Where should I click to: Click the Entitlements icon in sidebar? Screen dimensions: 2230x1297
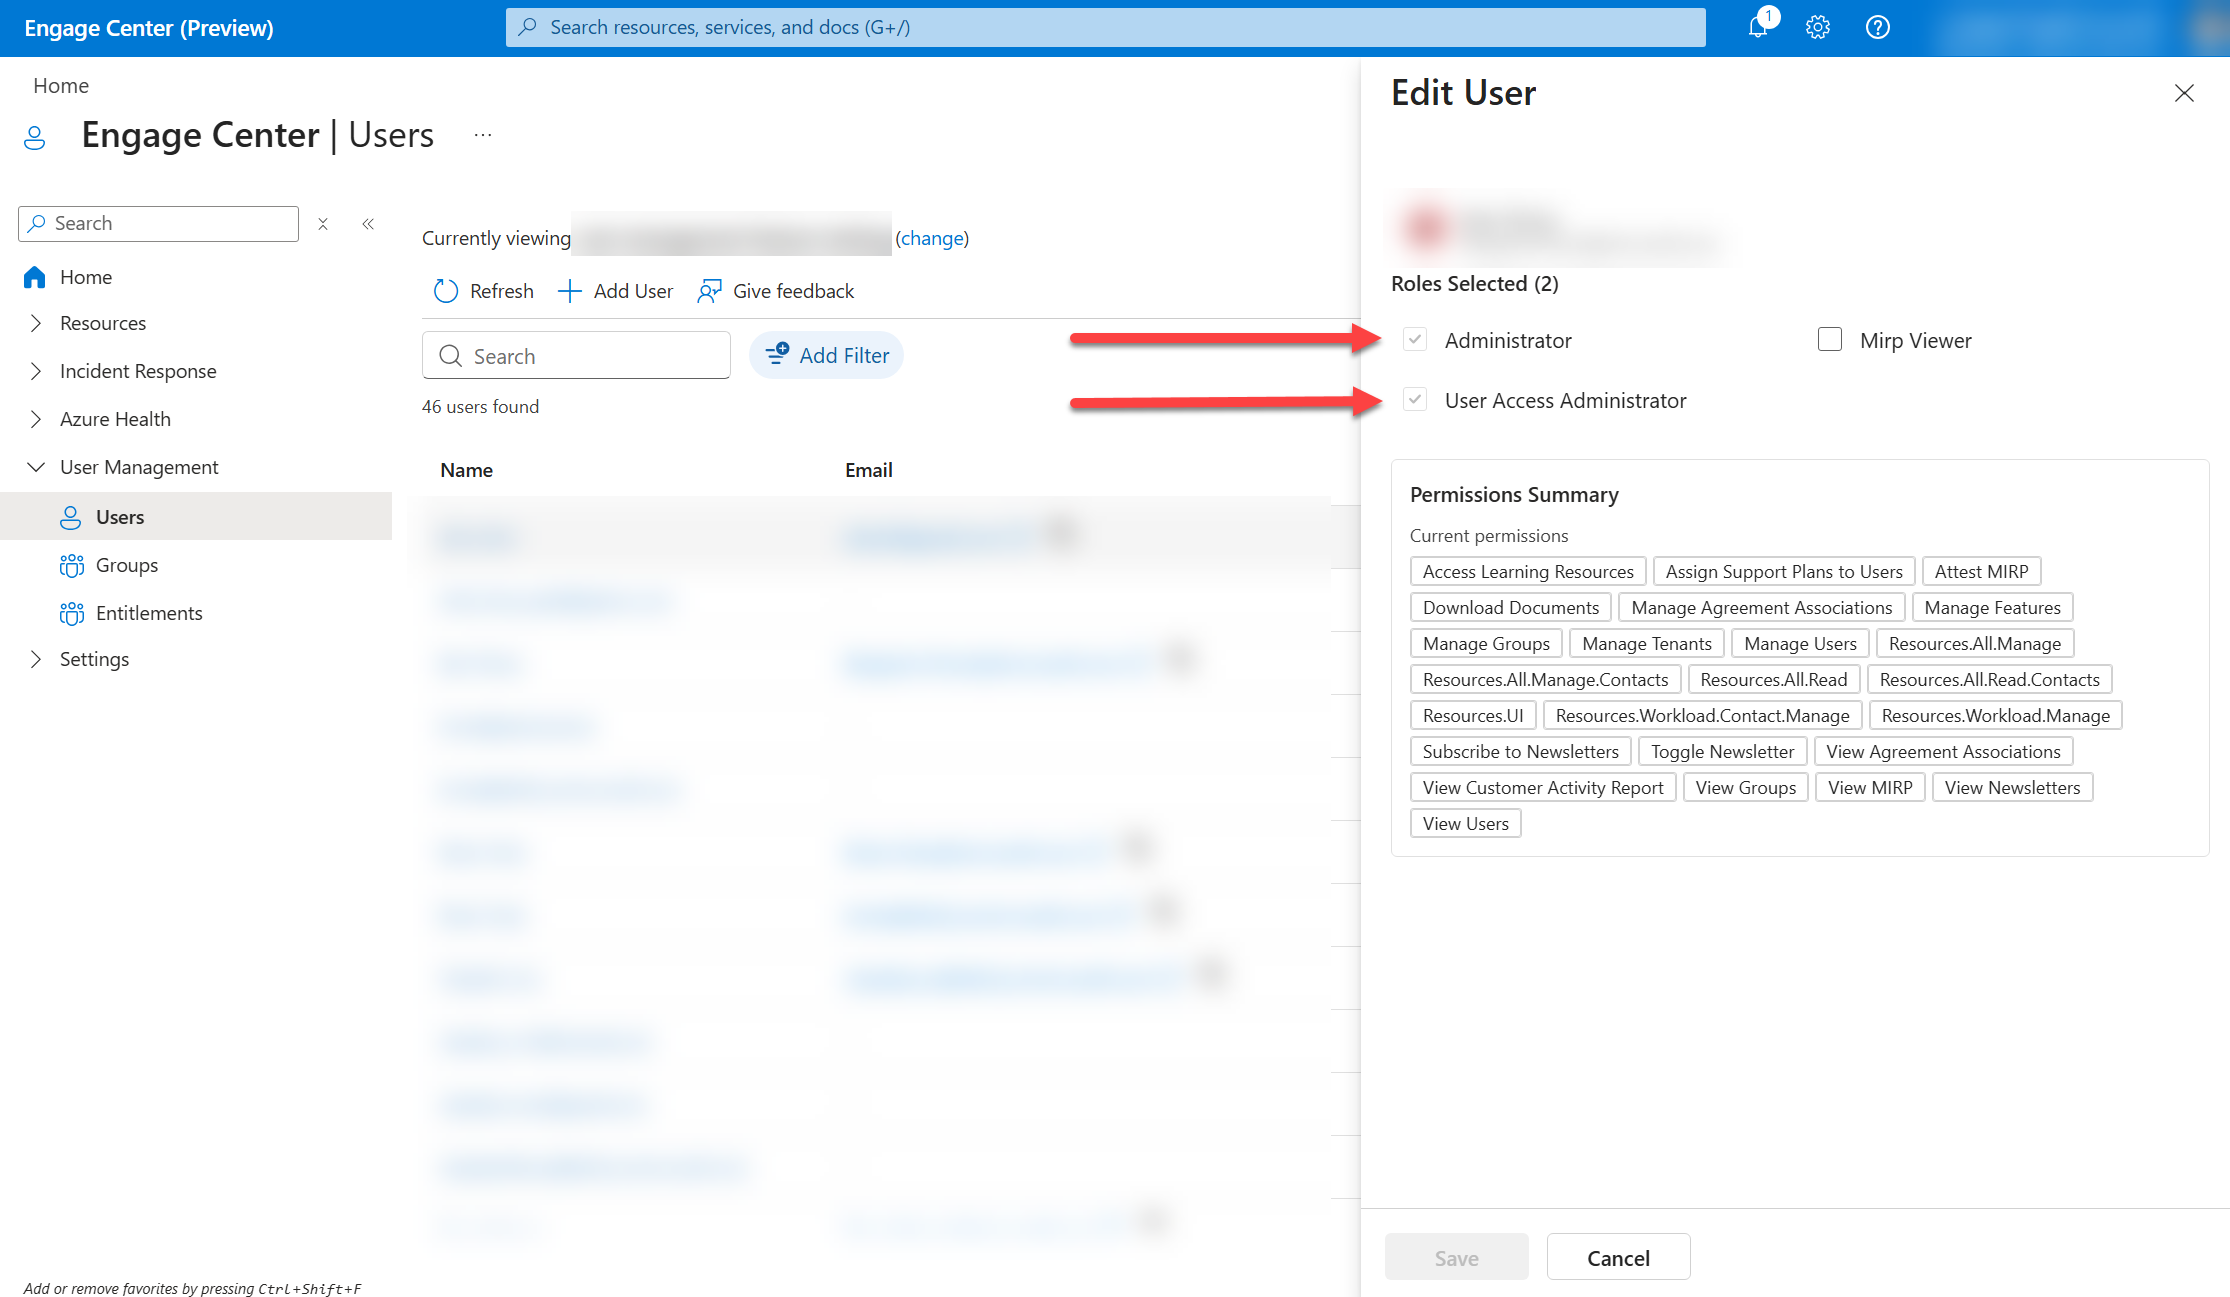pyautogui.click(x=72, y=613)
